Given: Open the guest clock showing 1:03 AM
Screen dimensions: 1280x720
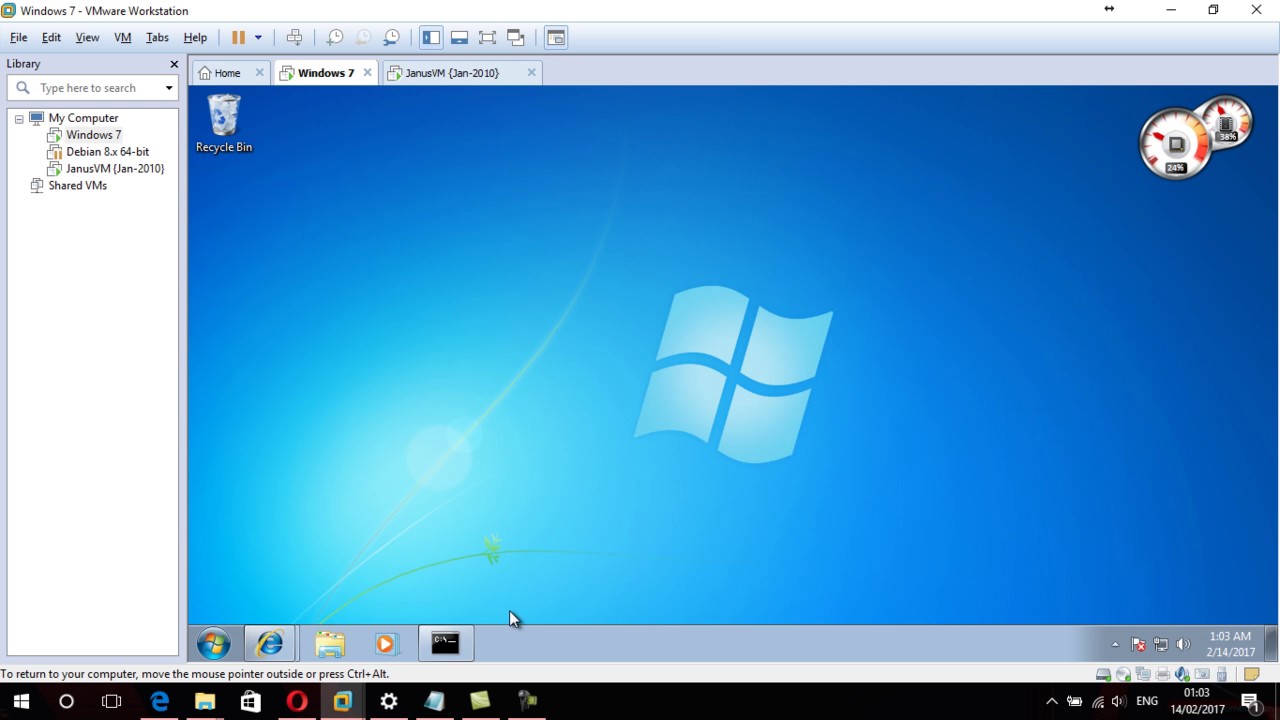Looking at the screenshot, I should pyautogui.click(x=1230, y=644).
